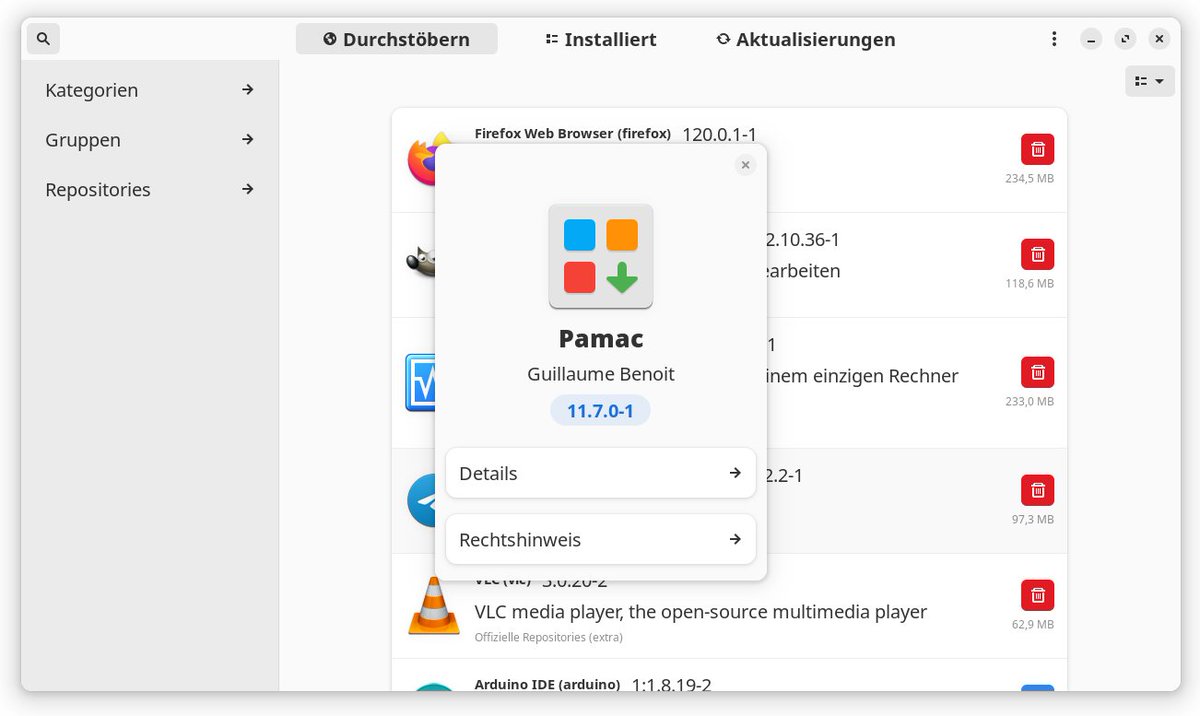Open search with the magnifying glass icon

coord(42,38)
